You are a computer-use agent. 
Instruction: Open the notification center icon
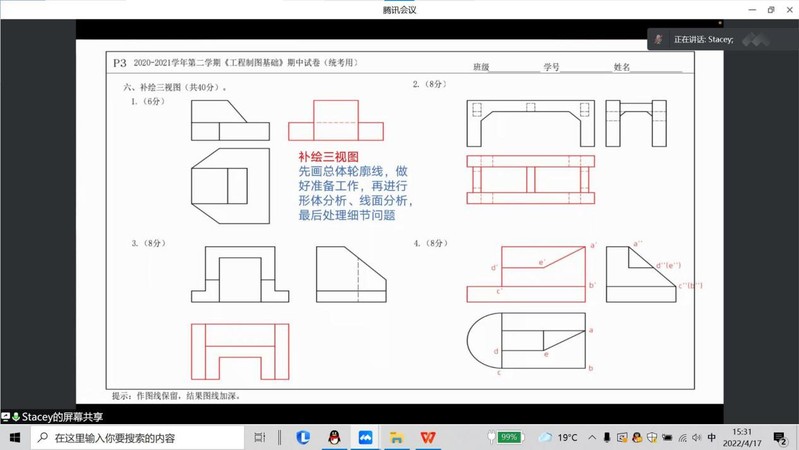[780, 438]
